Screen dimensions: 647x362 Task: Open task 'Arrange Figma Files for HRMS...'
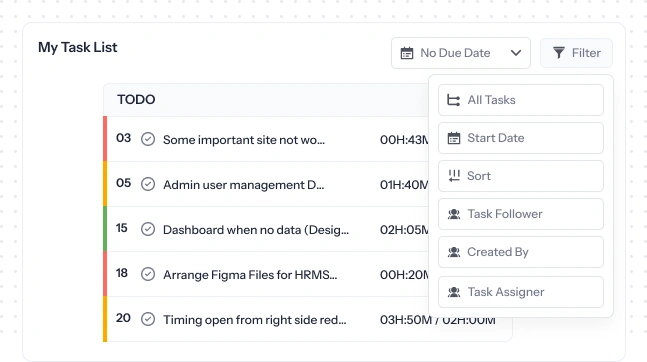pyautogui.click(x=250, y=275)
